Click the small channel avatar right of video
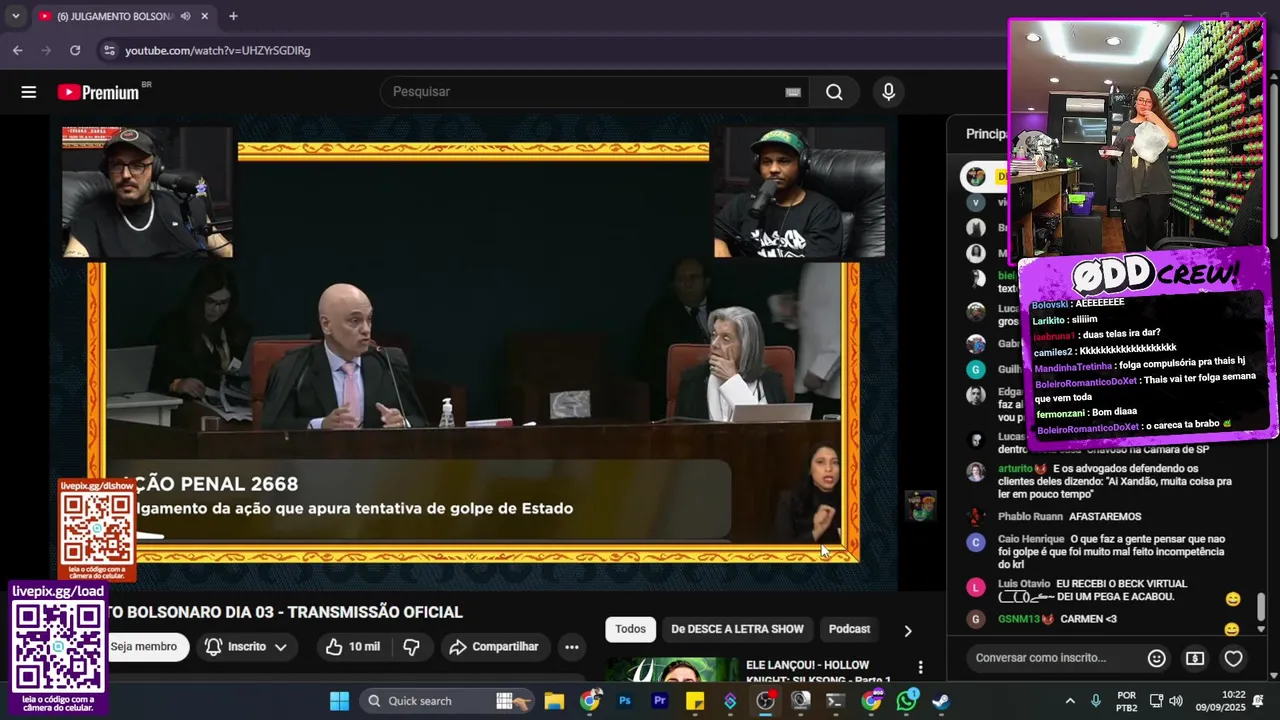The image size is (1280, 720). click(921, 506)
